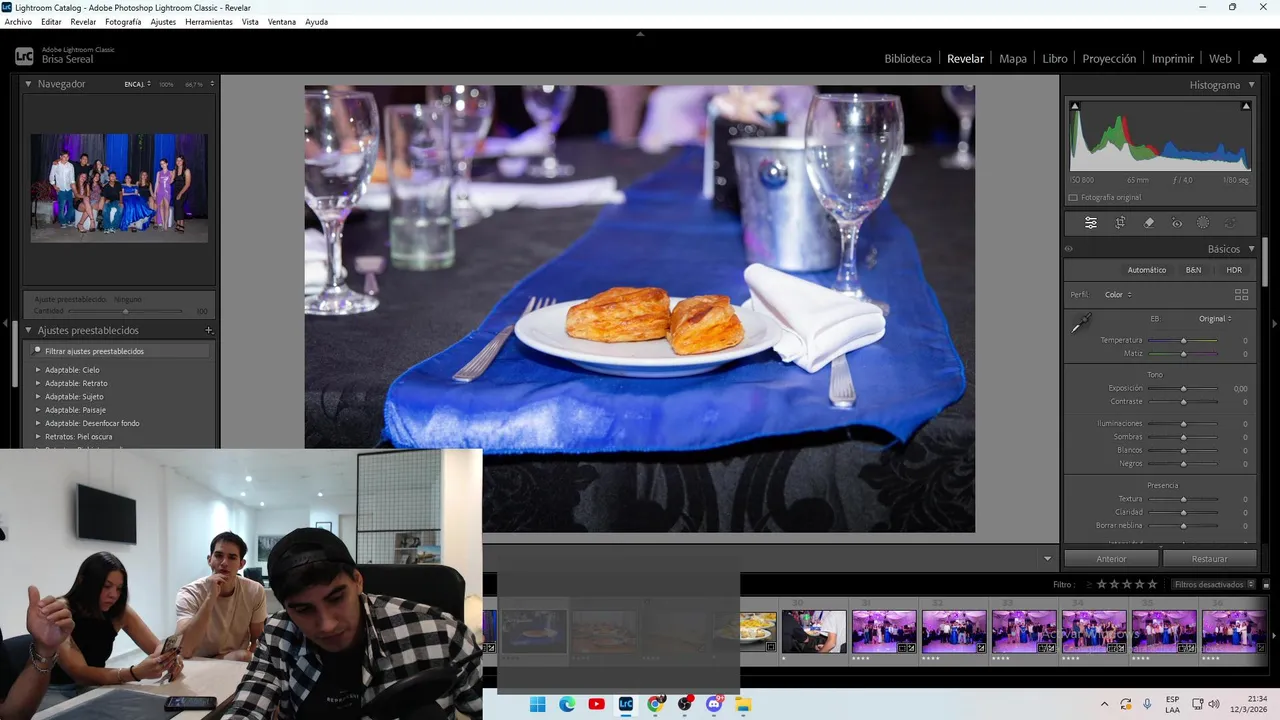The width and height of the screenshot is (1280, 720).
Task: Collapse the Navegador panel
Action: [x=28, y=84]
